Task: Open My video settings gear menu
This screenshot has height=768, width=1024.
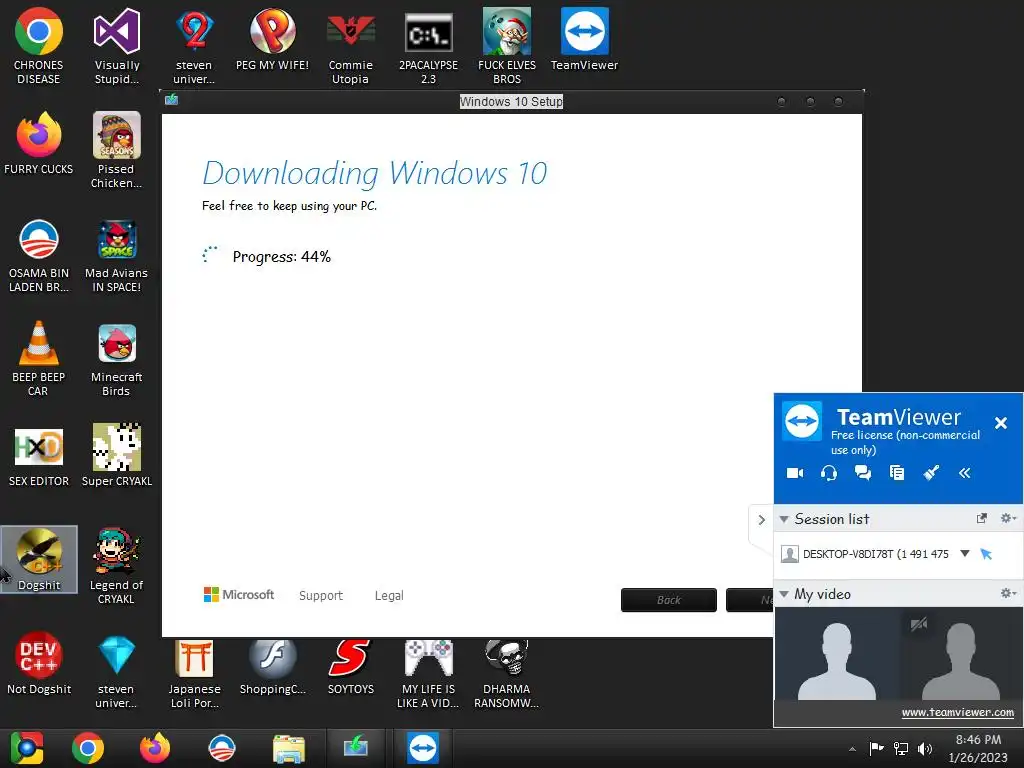Action: click(x=1008, y=593)
